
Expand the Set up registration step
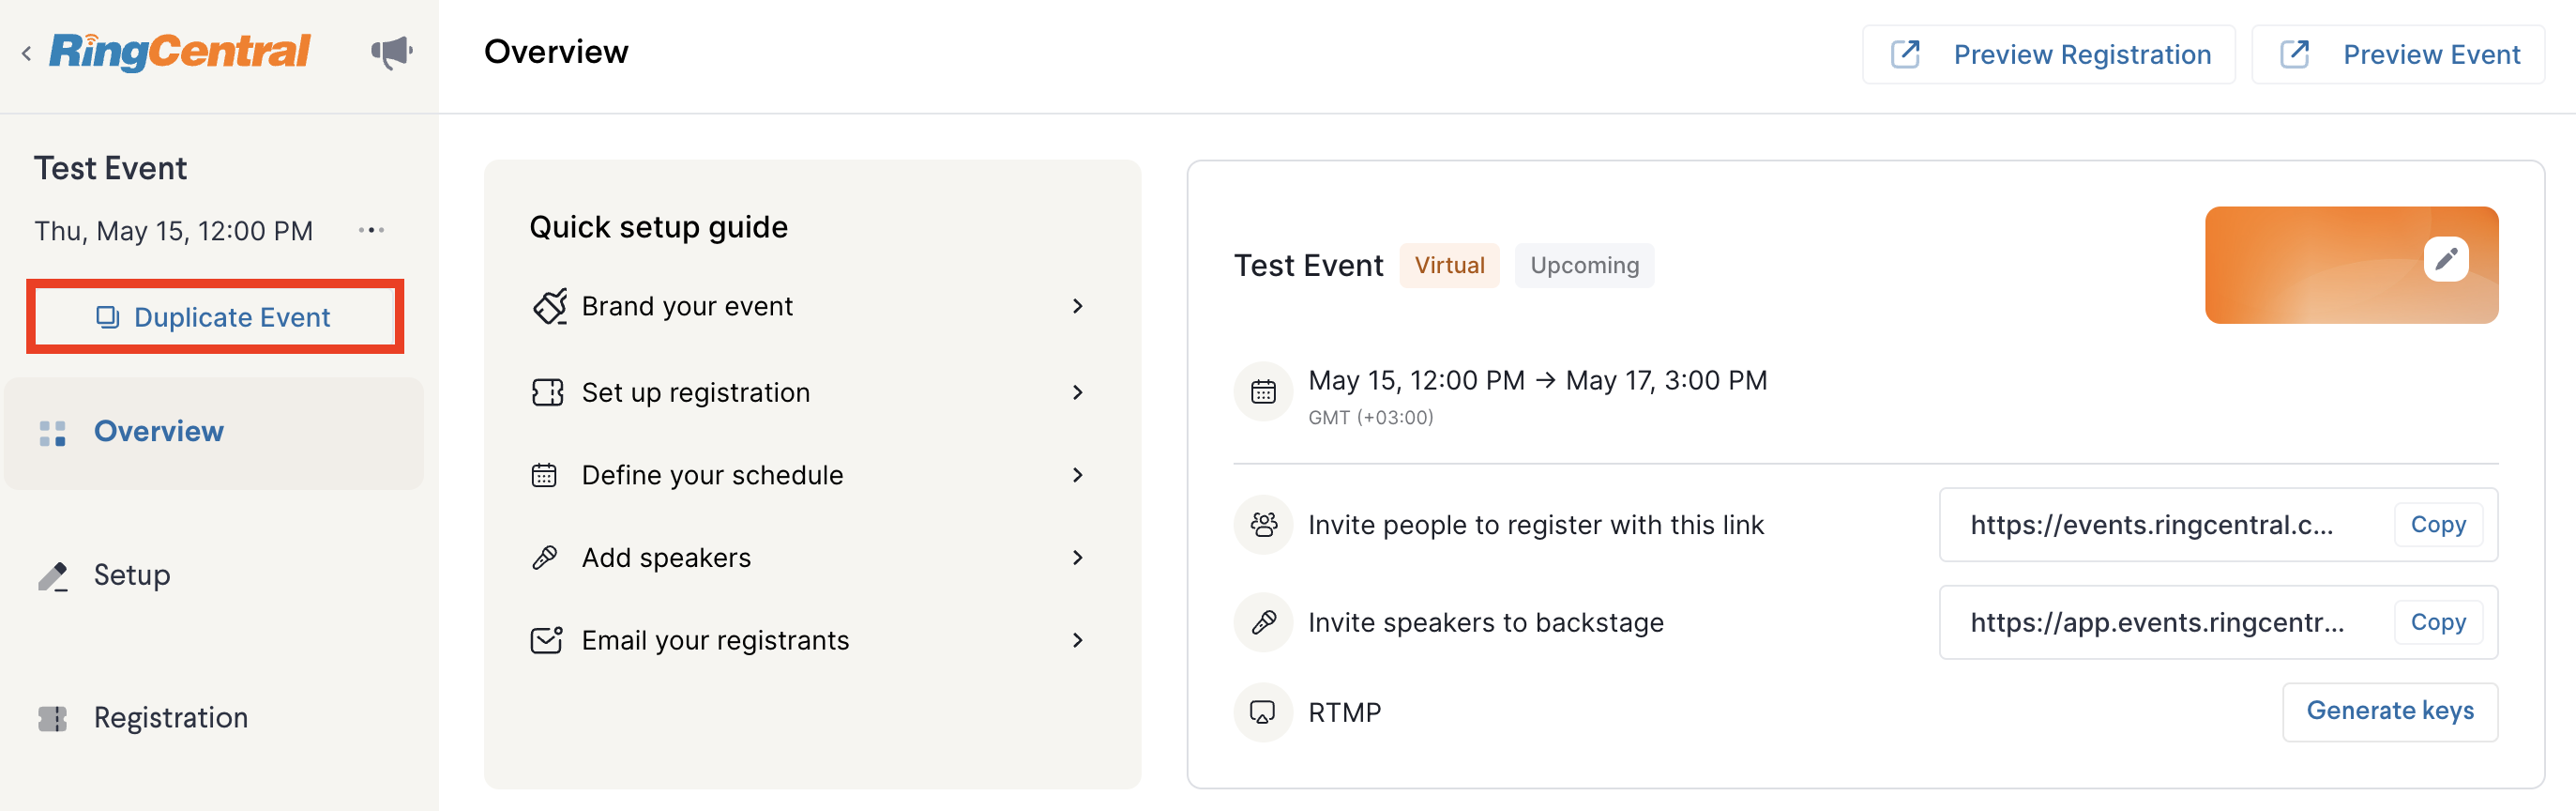pyautogui.click(x=809, y=392)
